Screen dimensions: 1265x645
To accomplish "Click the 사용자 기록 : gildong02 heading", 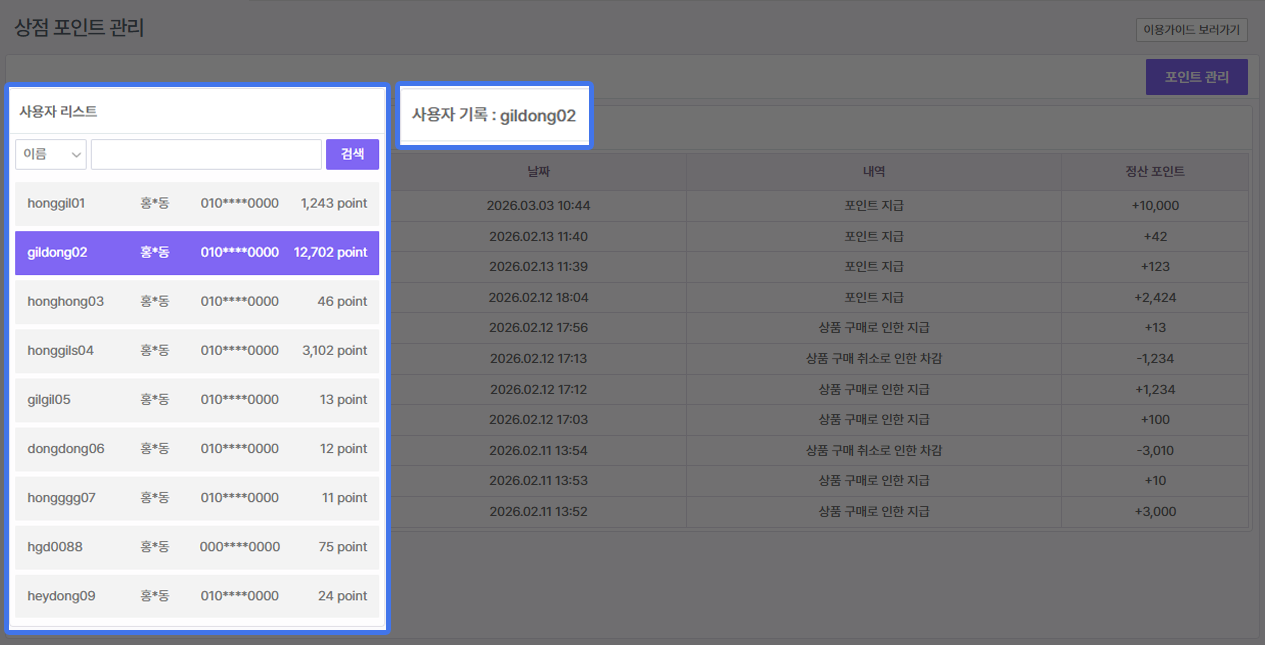I will pos(494,115).
